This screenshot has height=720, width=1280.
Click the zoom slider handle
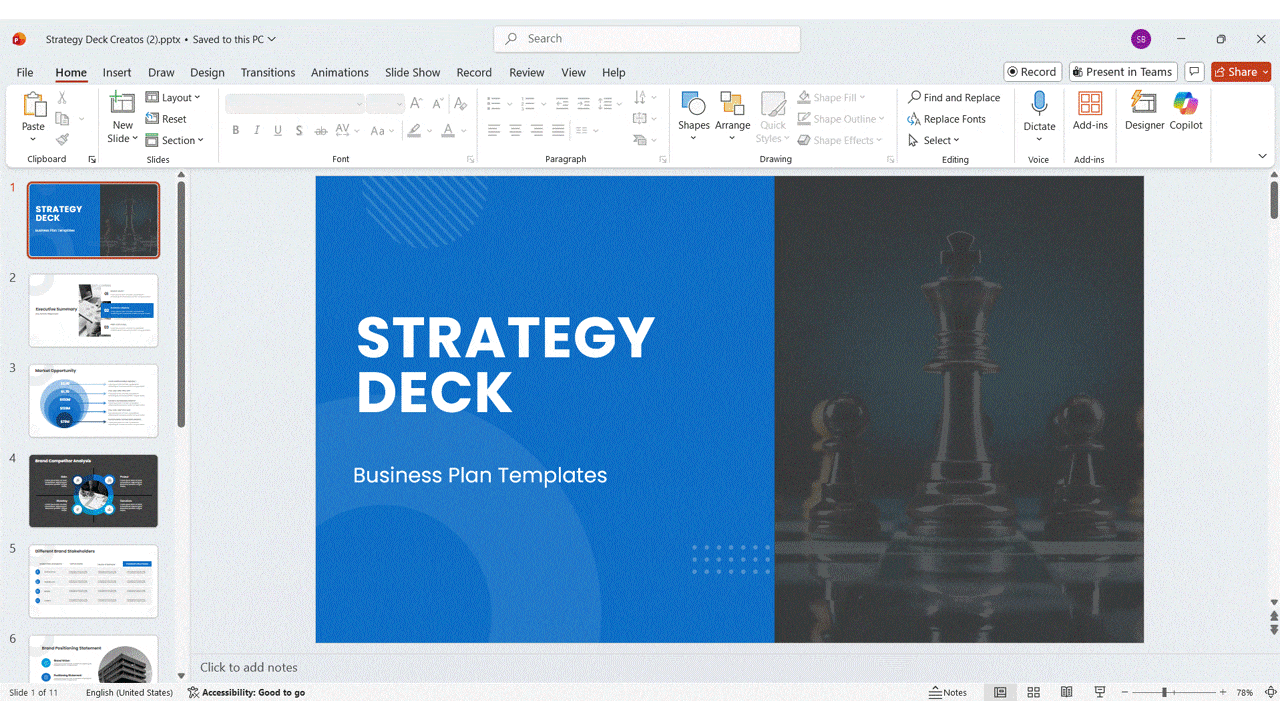point(1164,692)
